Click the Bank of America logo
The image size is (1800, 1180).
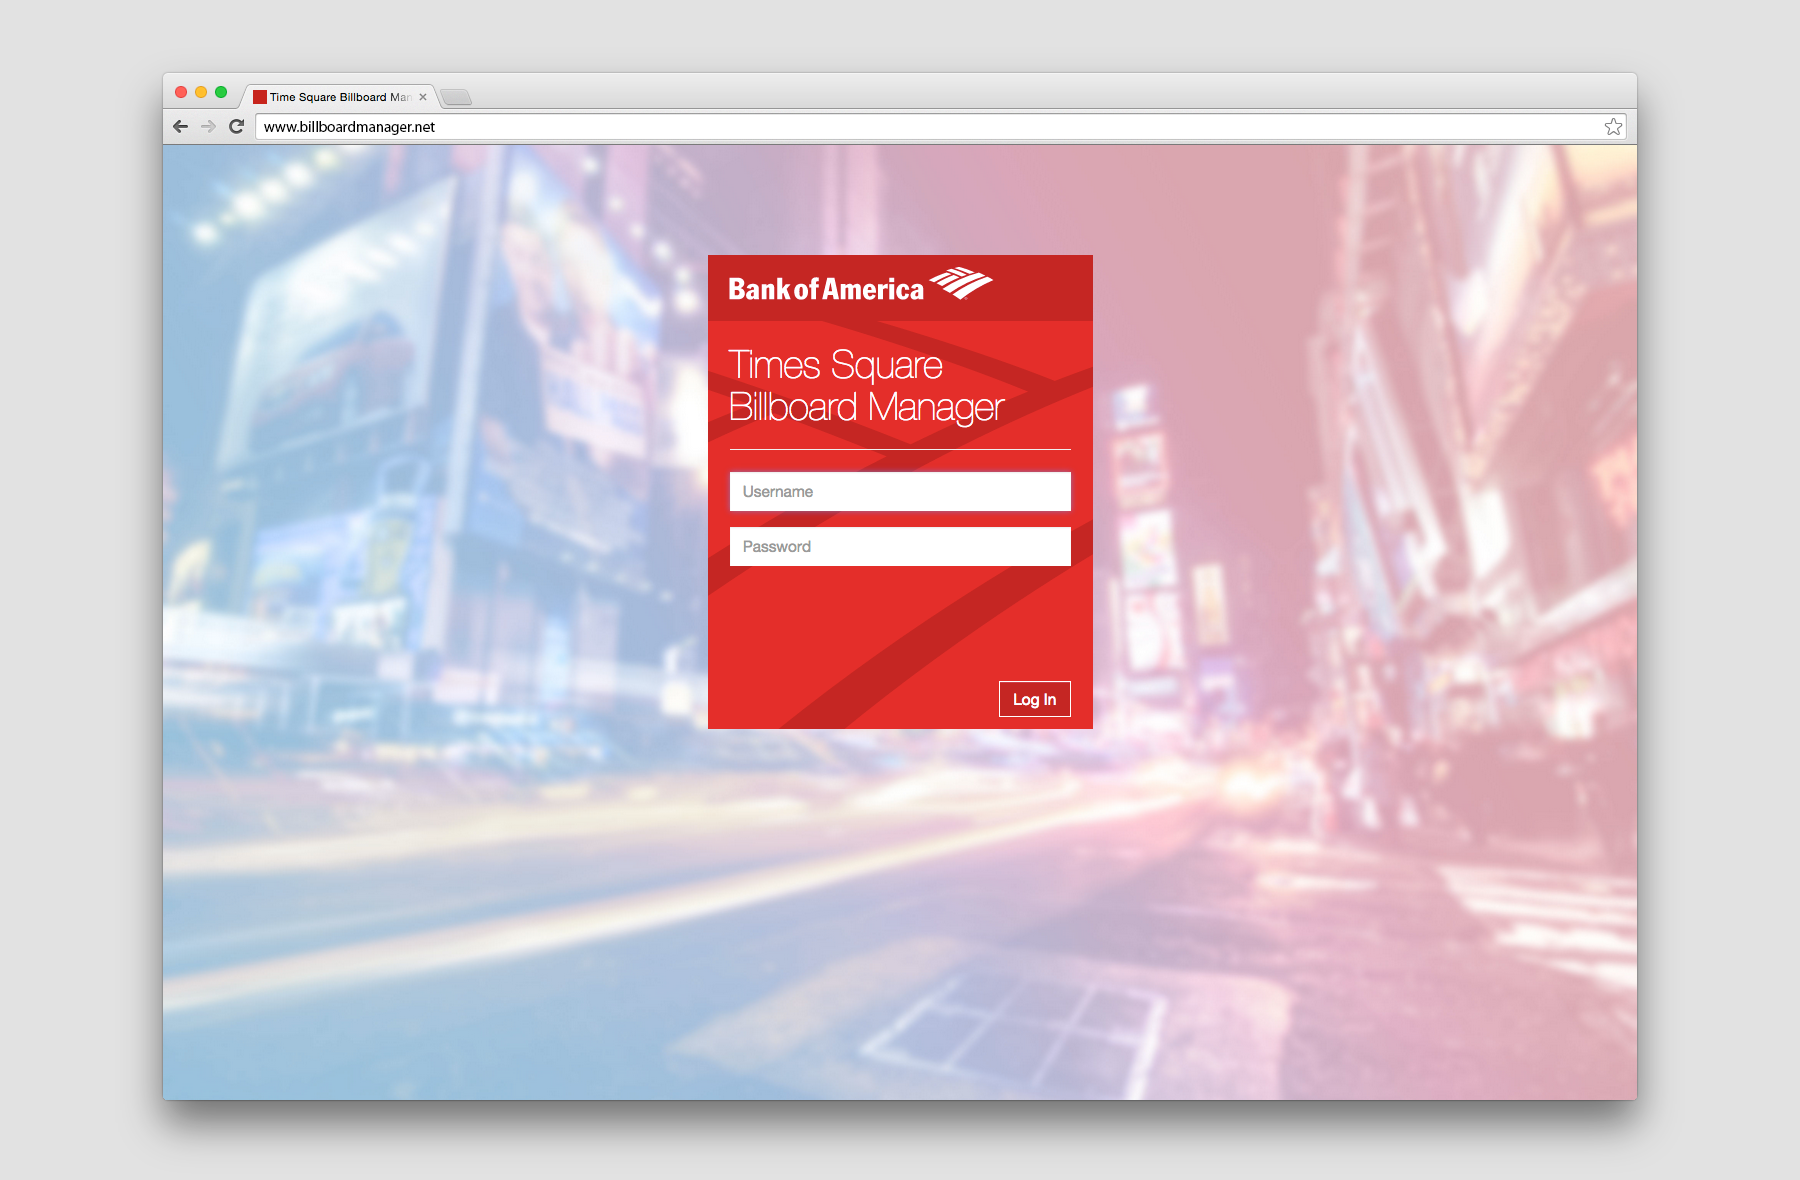click(860, 286)
